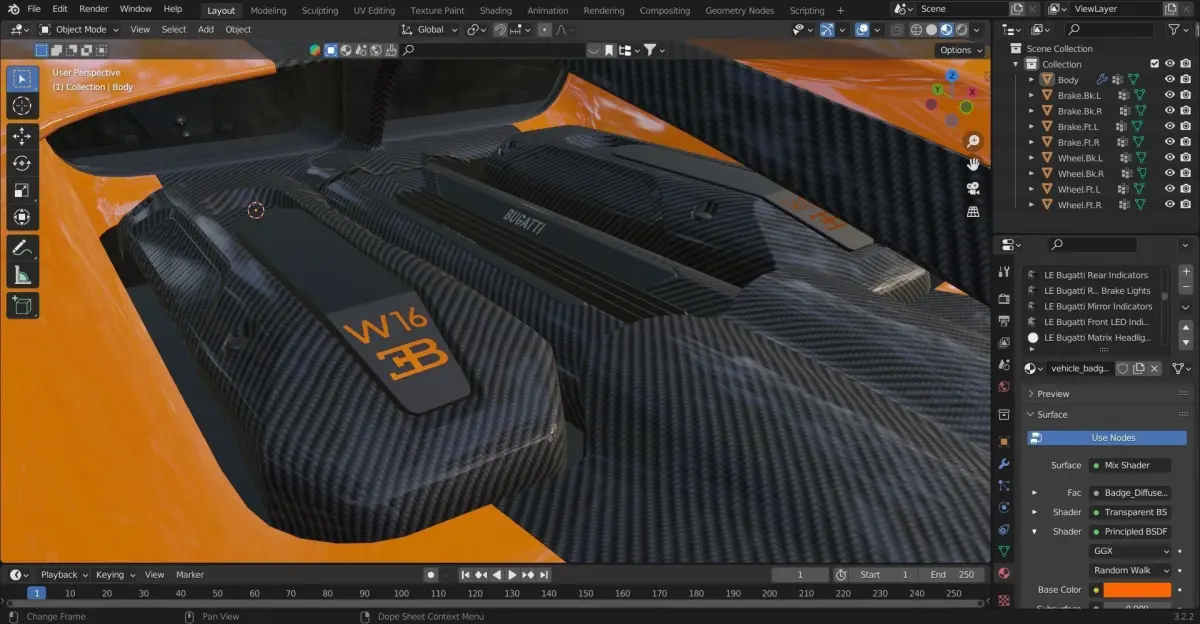The width and height of the screenshot is (1200, 624).
Task: Toggle the camera view icon
Action: coord(972,188)
